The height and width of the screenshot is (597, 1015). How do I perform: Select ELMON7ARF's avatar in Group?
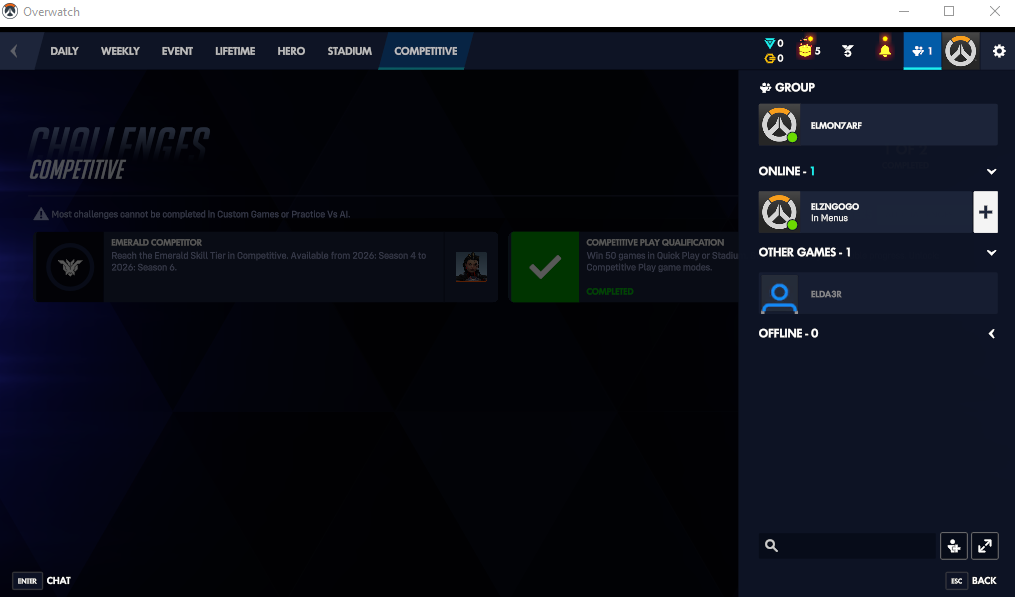click(x=779, y=125)
